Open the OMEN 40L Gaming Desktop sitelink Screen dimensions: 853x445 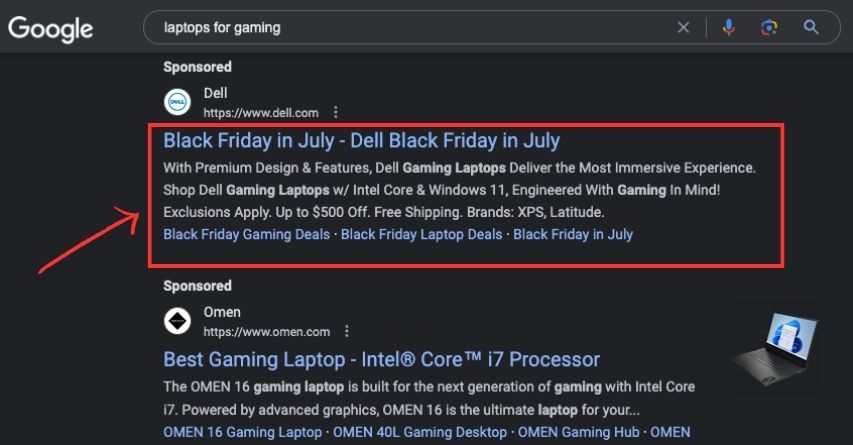click(419, 433)
